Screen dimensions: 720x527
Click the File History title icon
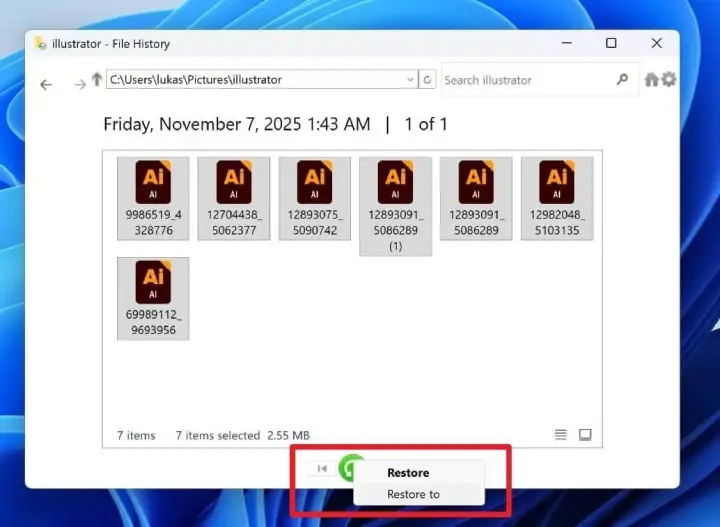41,43
